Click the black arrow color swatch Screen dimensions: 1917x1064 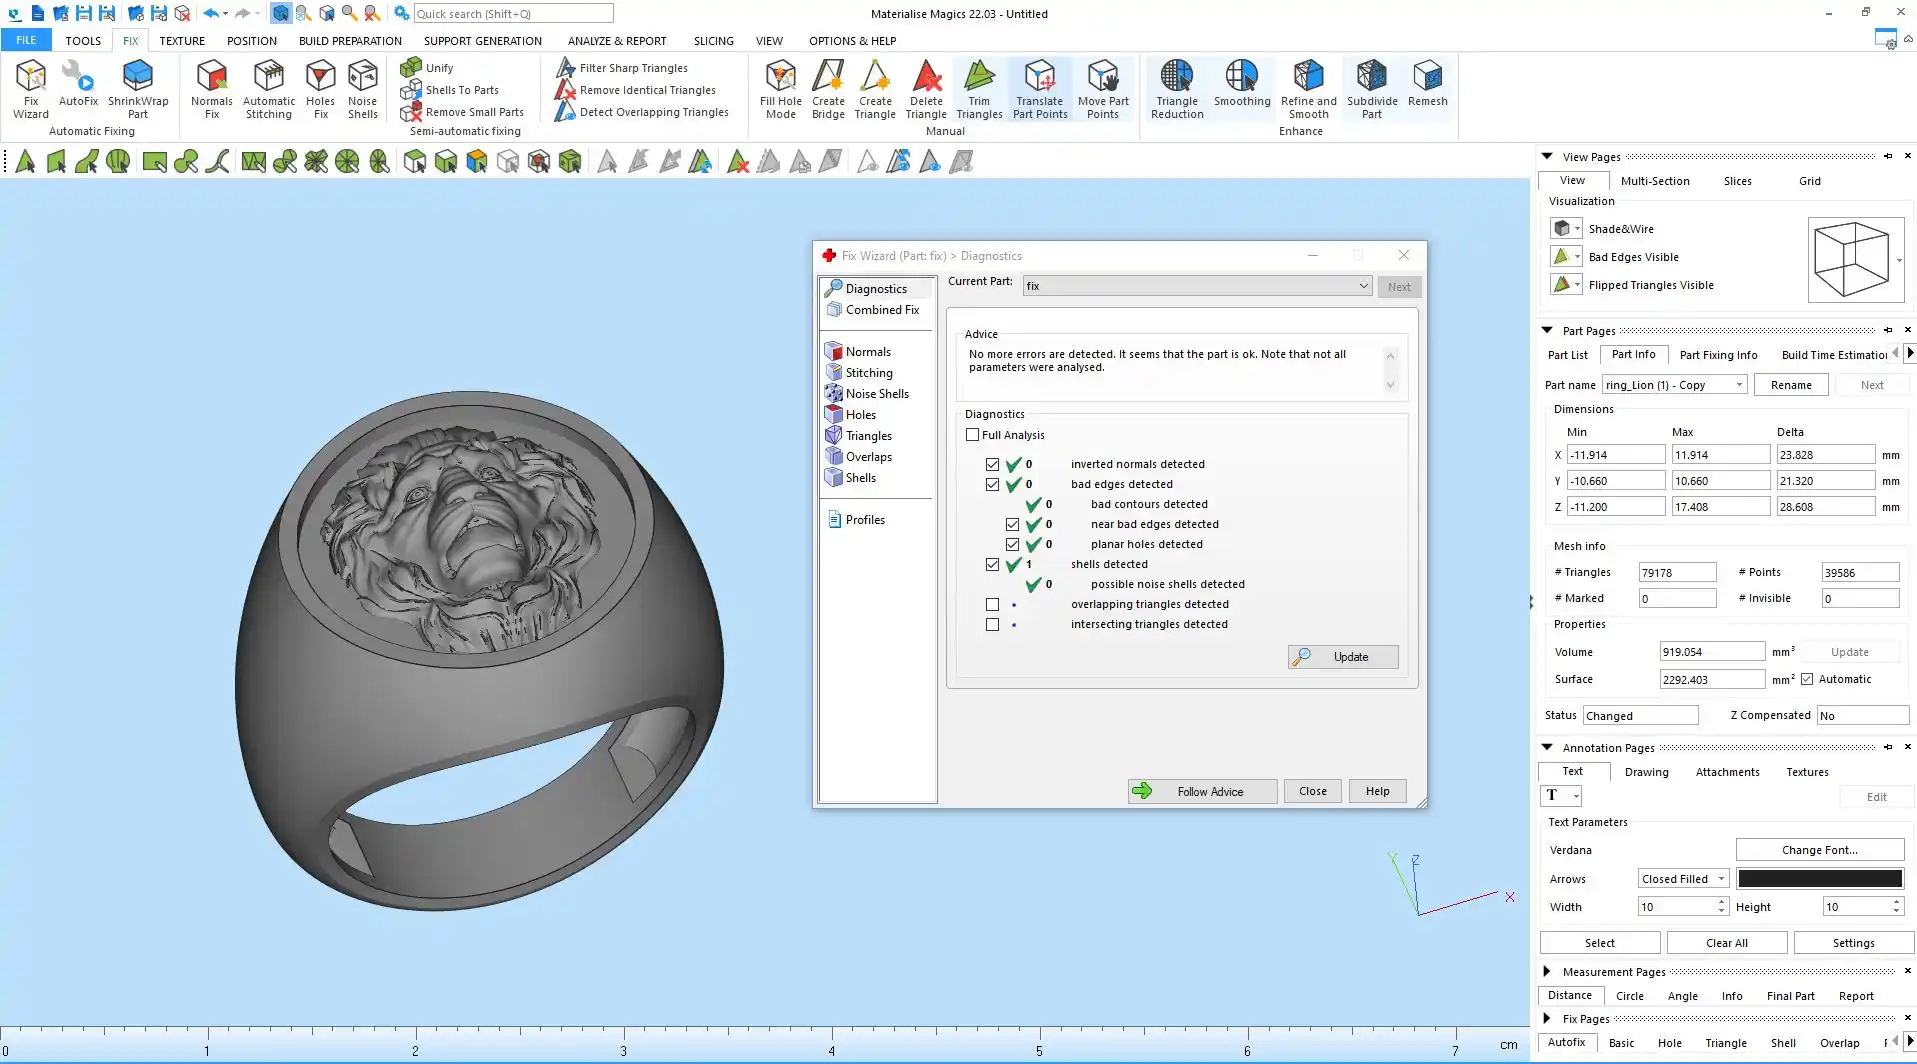1819,879
